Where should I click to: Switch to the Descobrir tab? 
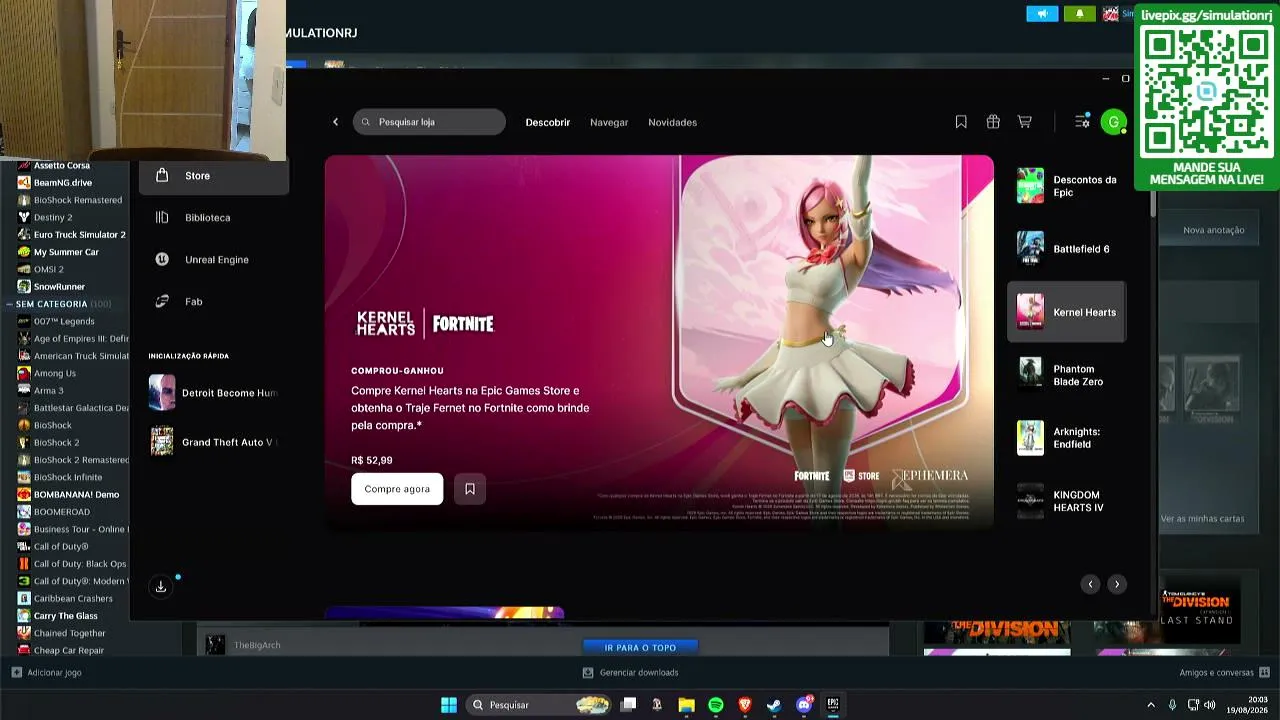(548, 122)
